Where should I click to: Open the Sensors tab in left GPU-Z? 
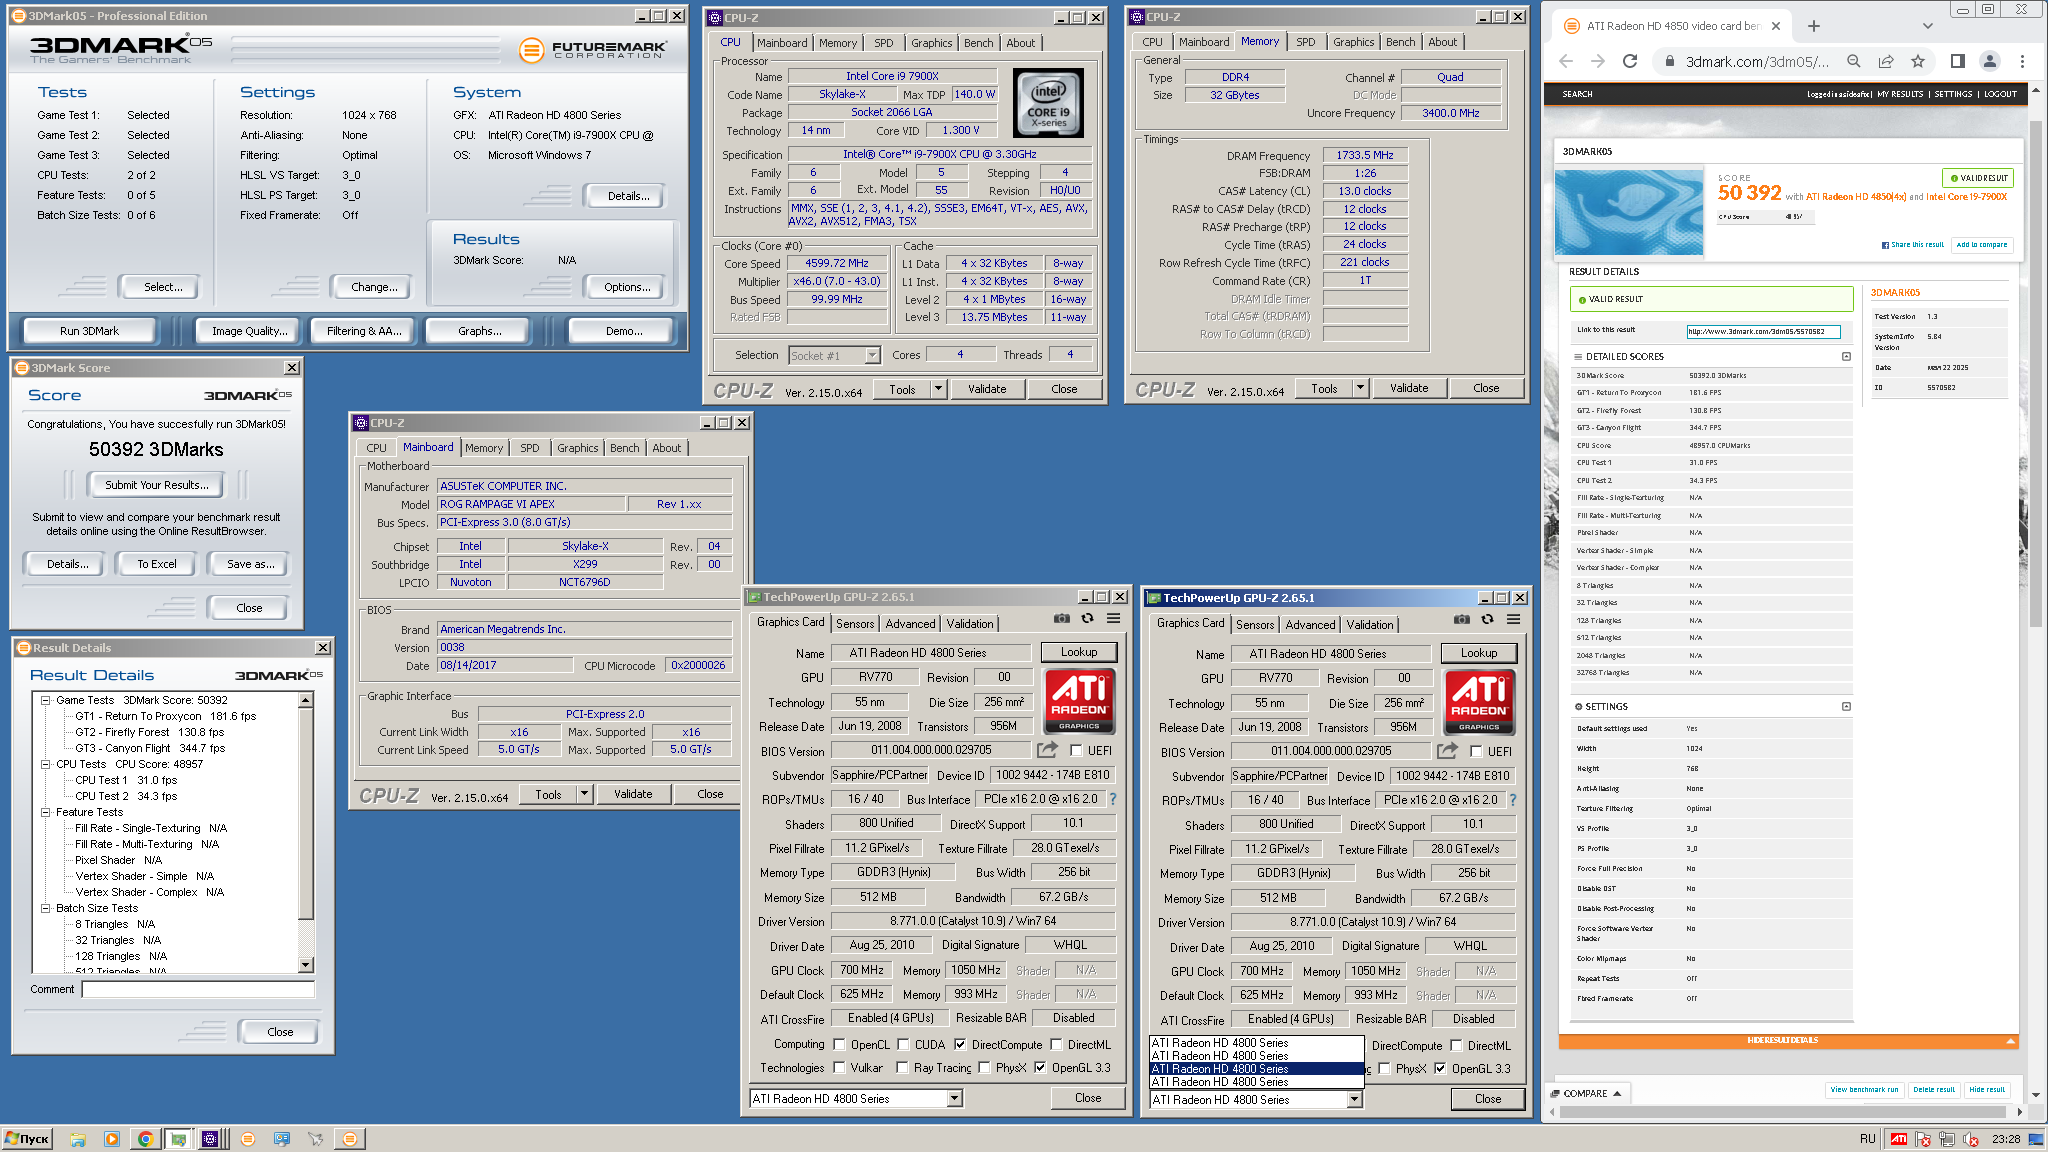pyautogui.click(x=855, y=623)
